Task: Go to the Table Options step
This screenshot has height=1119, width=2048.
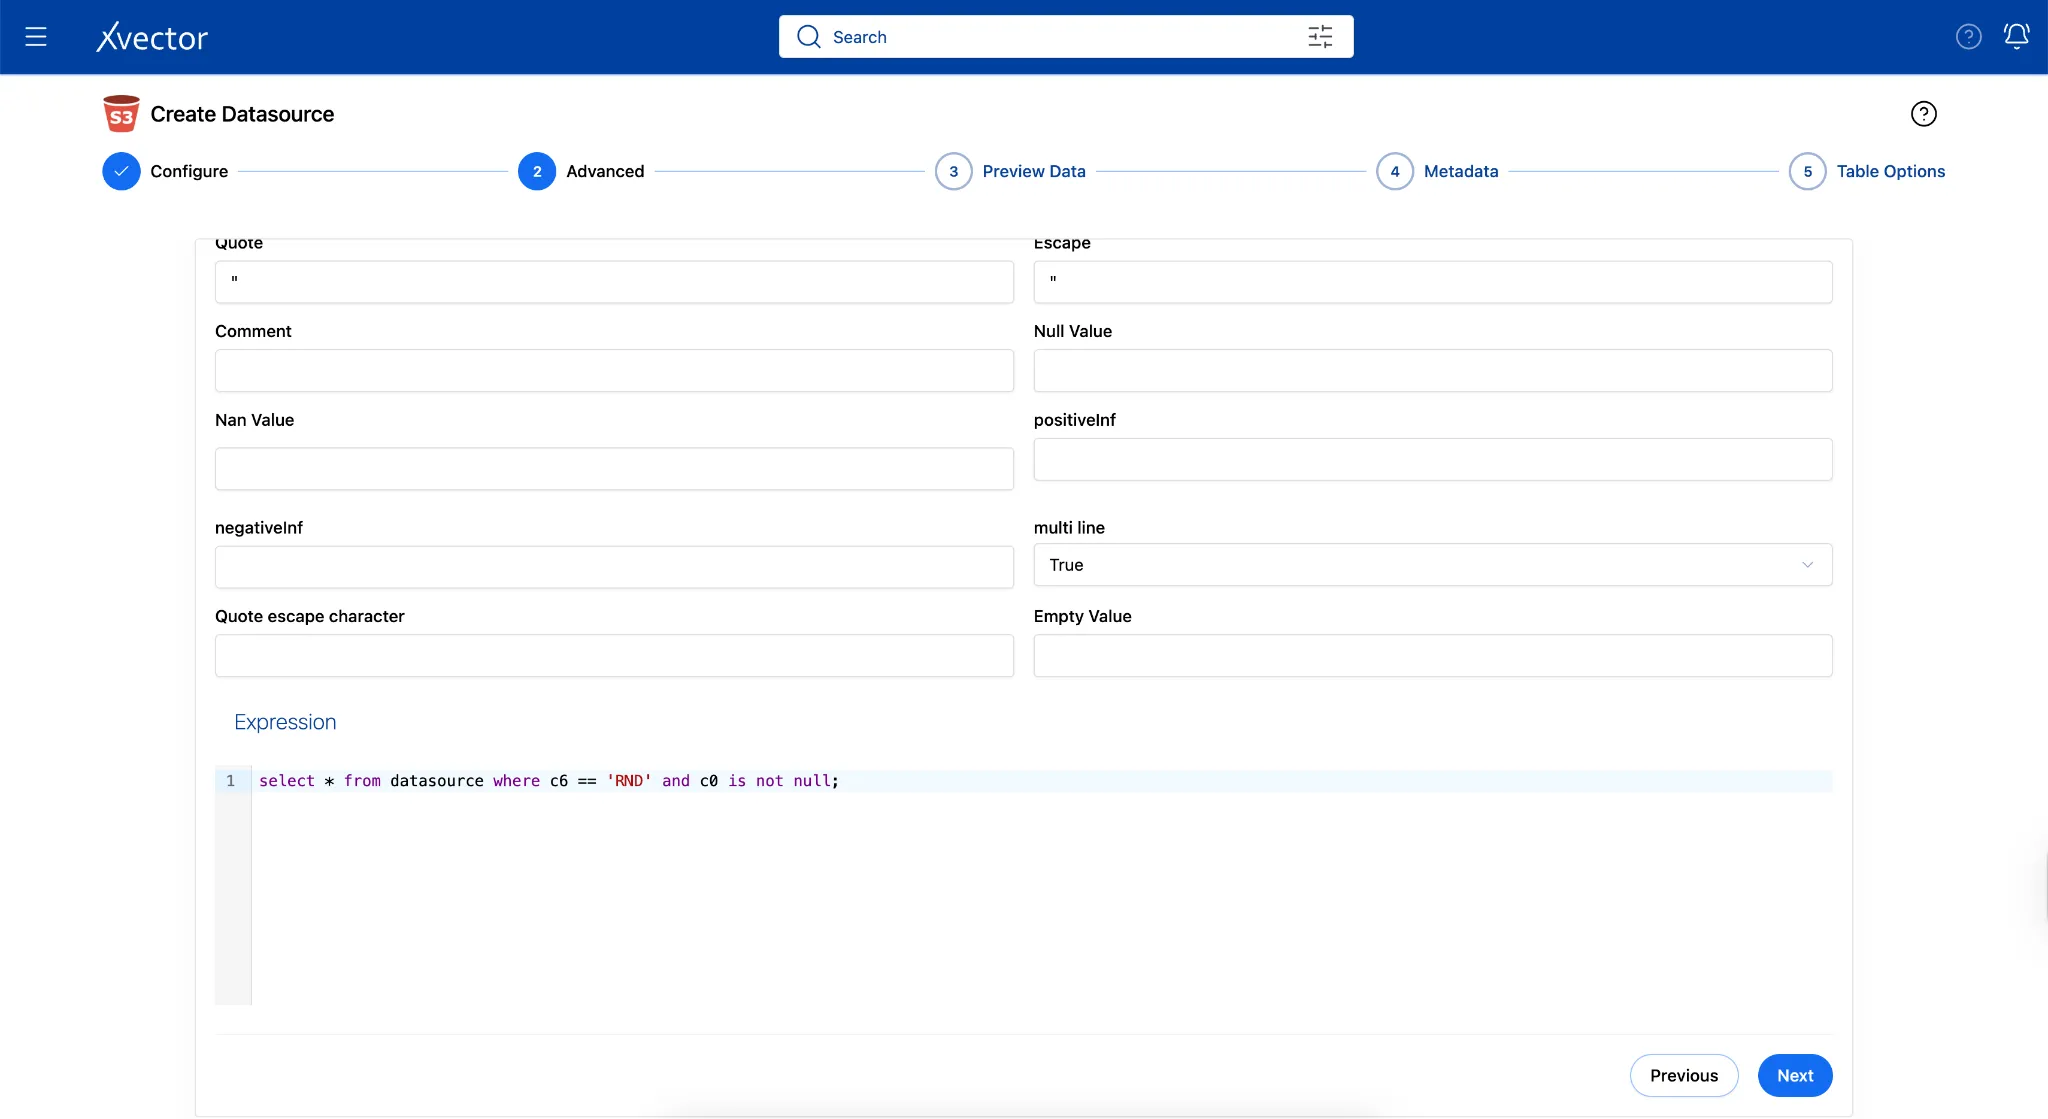Action: [1890, 171]
